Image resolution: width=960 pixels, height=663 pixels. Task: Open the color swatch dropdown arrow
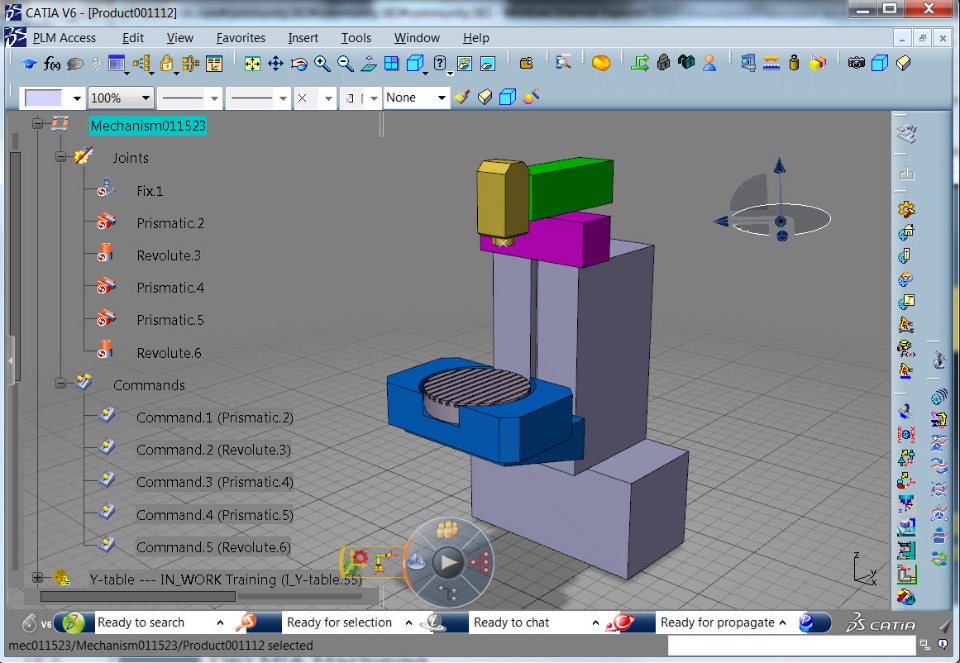pyautogui.click(x=77, y=98)
